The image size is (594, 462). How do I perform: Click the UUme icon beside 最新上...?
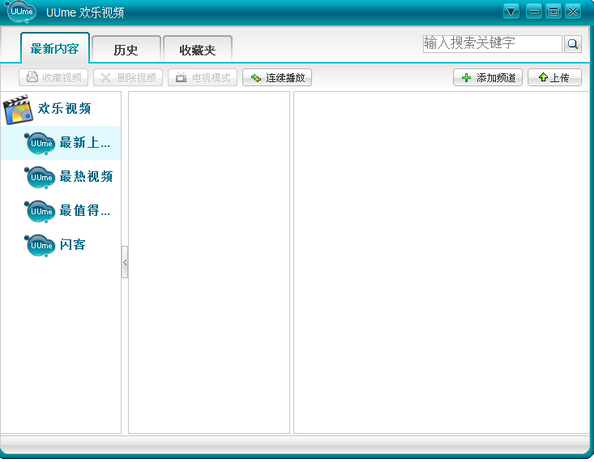(40, 143)
